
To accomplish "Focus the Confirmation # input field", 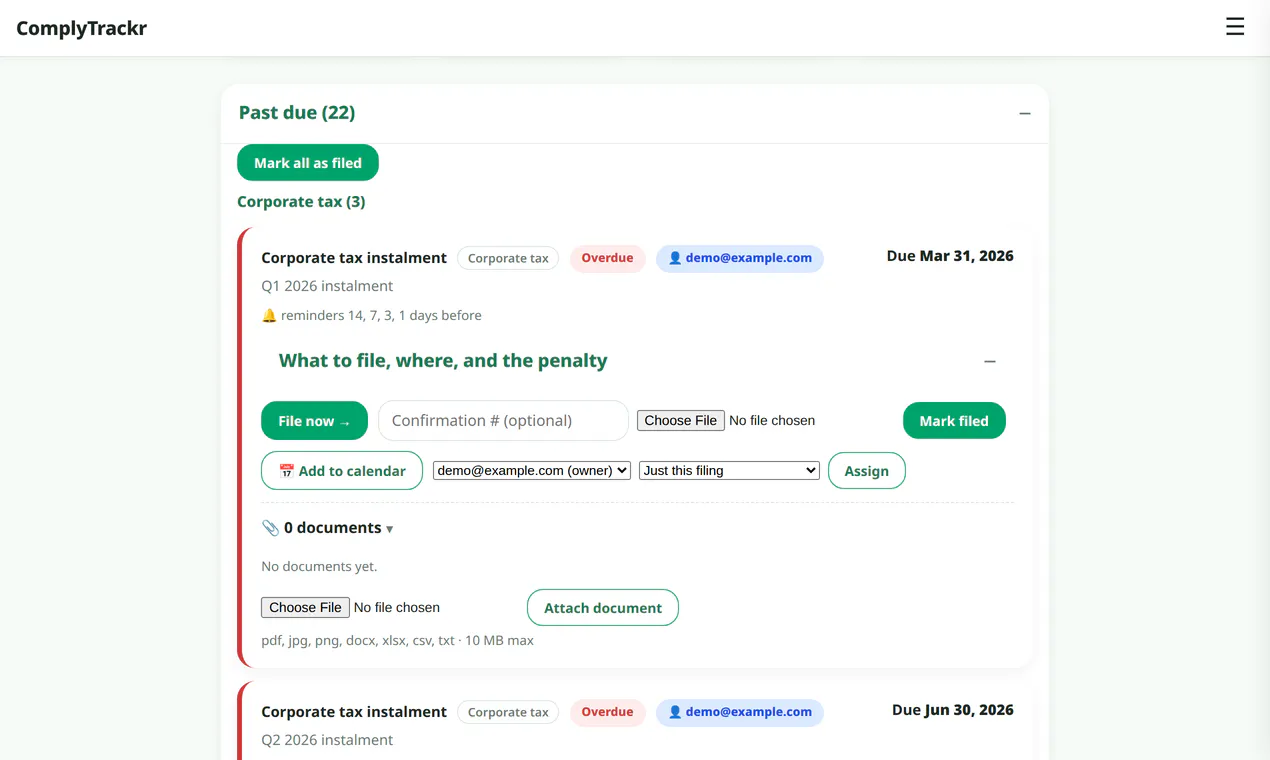I will click(503, 421).
